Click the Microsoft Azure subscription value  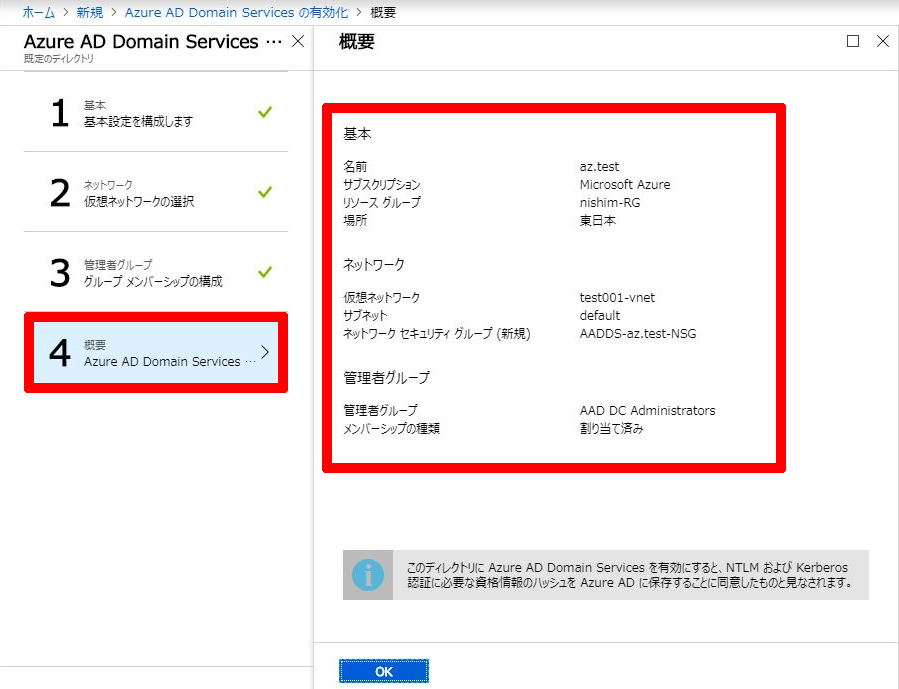[625, 185]
